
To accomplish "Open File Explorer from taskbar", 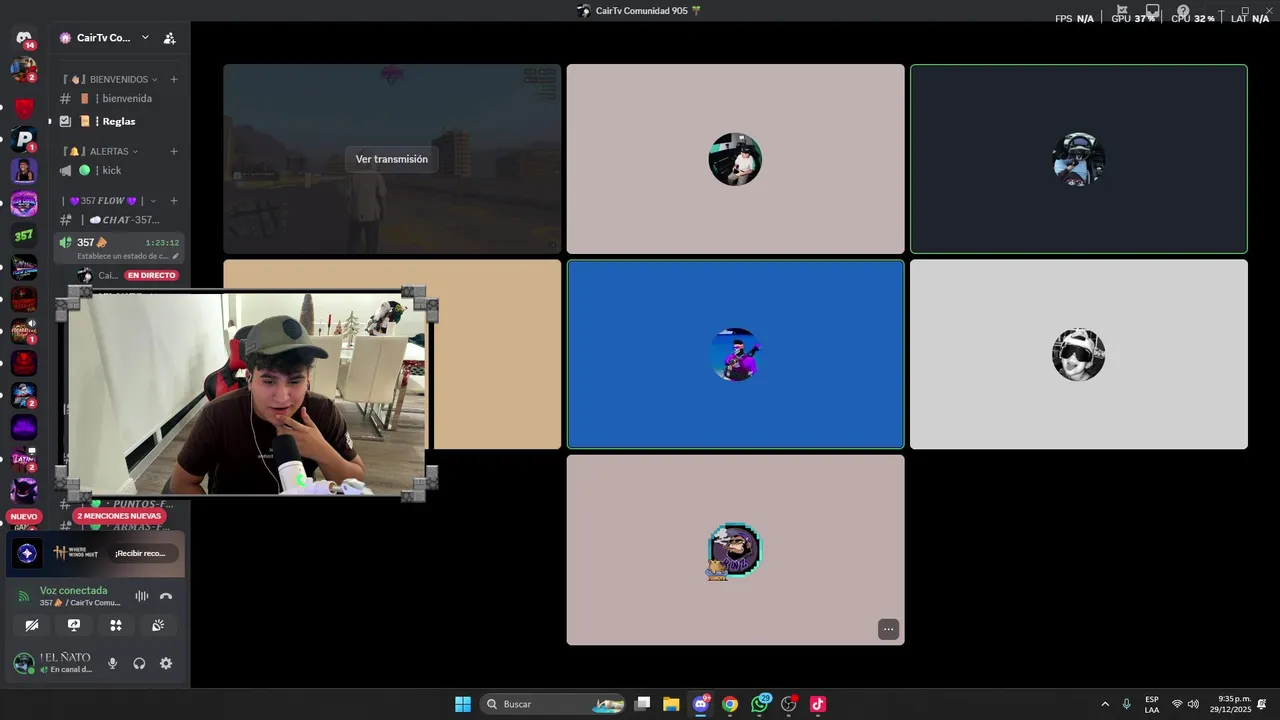I will point(671,704).
